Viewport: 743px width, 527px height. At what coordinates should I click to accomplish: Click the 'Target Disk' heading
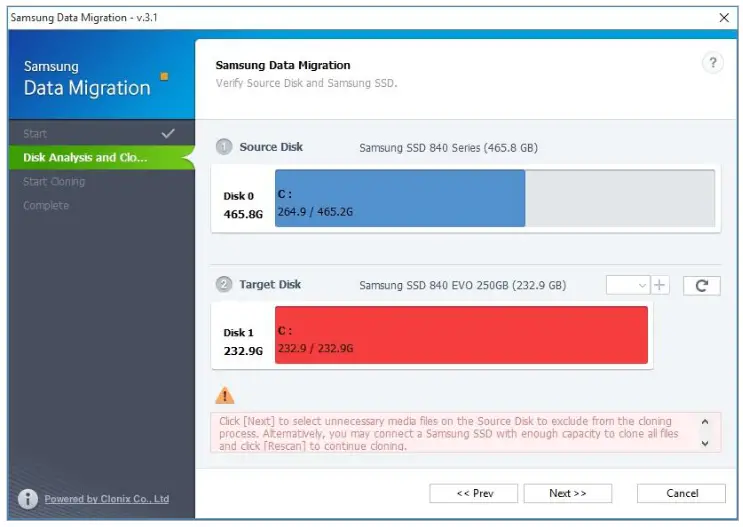270,284
